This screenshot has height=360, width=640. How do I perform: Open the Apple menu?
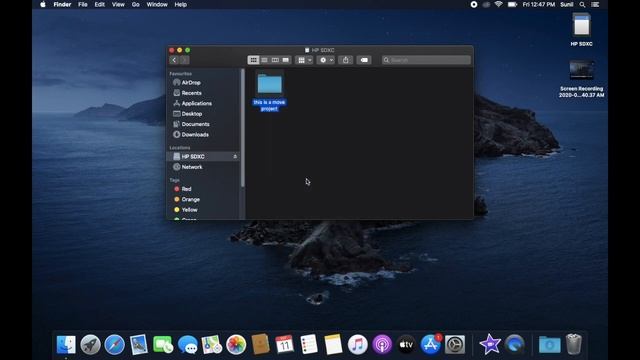coord(43,4)
